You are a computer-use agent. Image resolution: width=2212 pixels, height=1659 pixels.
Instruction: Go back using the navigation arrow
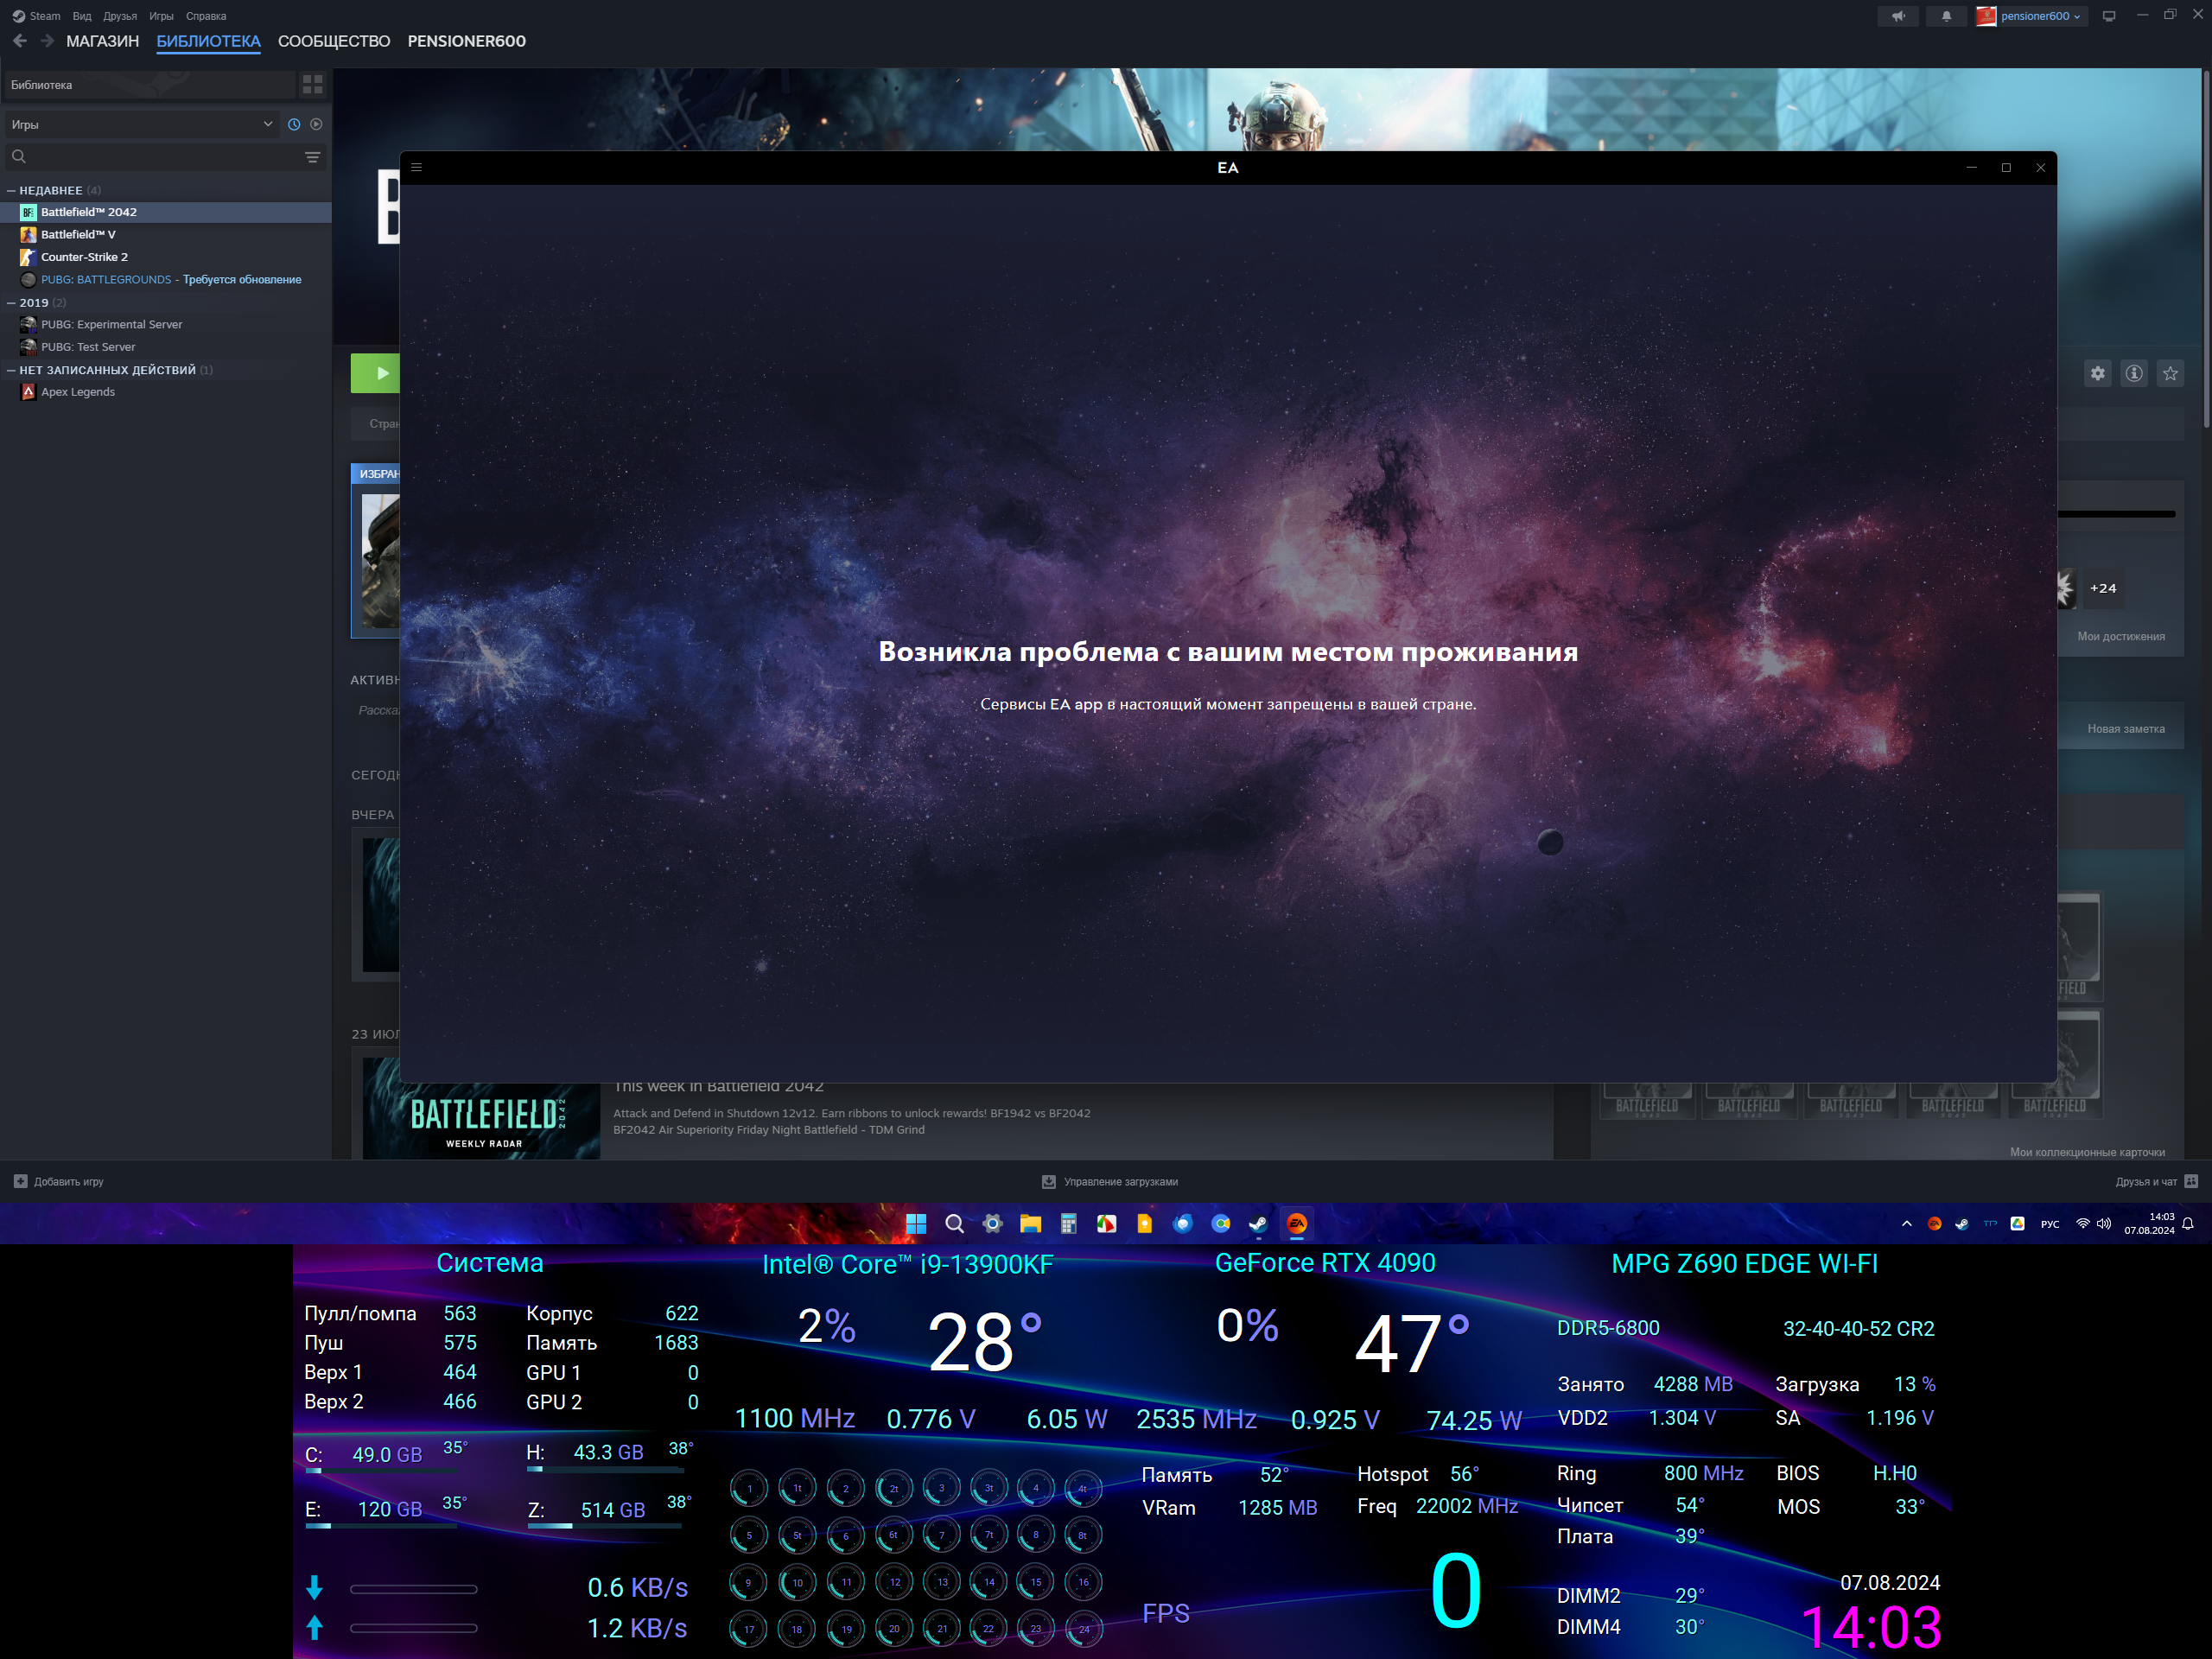point(20,41)
